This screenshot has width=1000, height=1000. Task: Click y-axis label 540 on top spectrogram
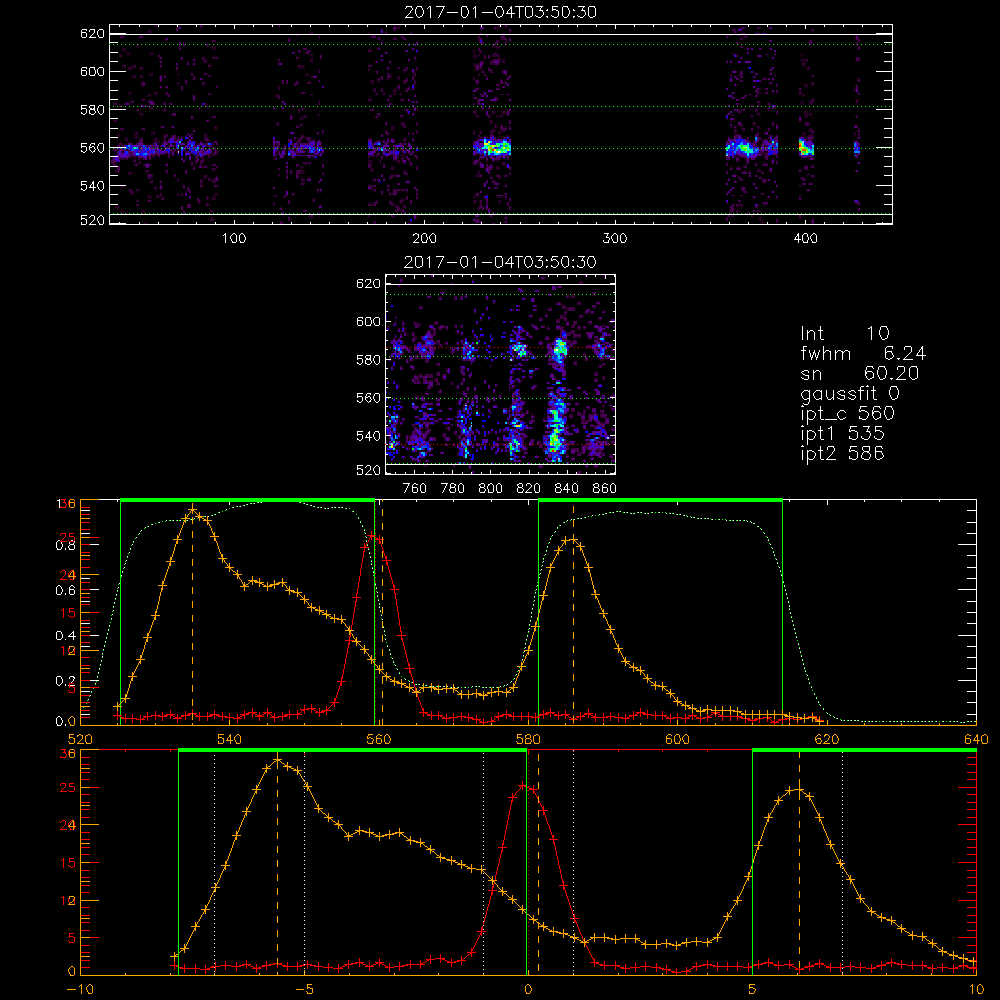pos(92,186)
